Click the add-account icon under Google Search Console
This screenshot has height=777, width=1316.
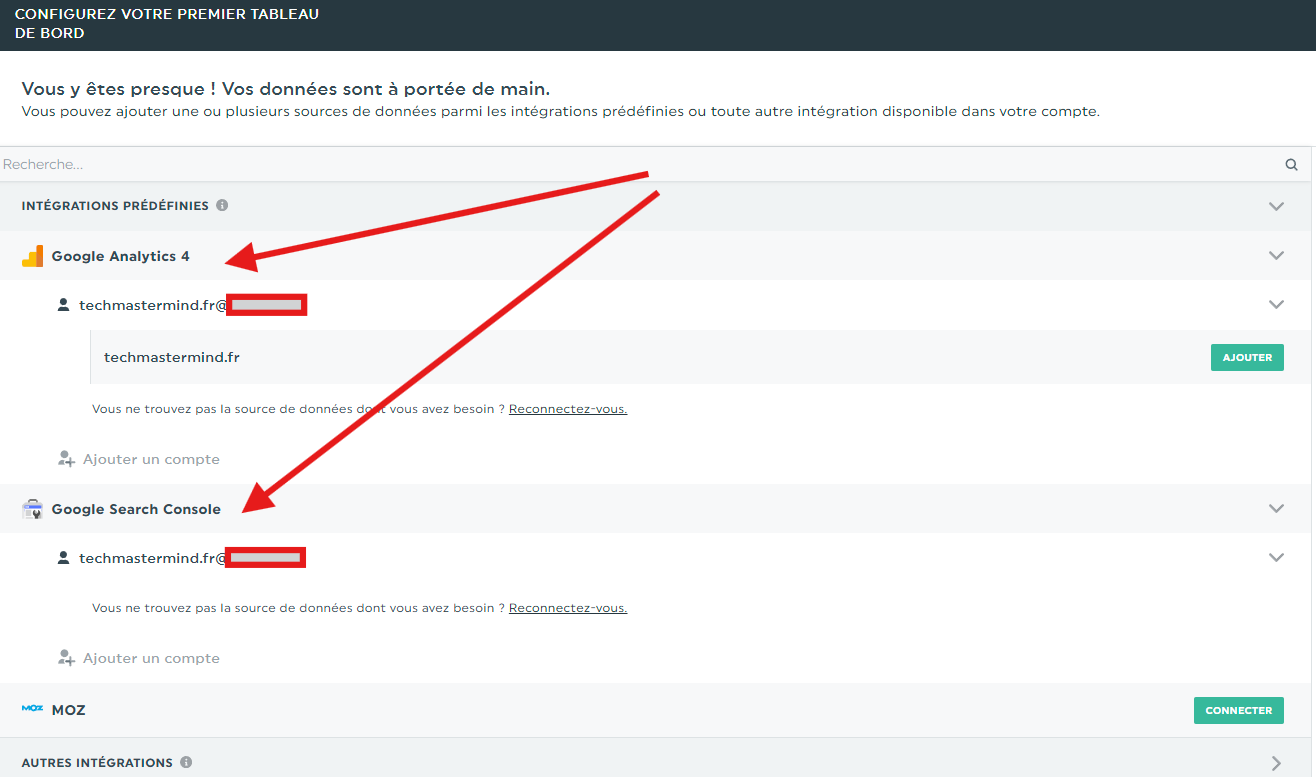65,657
